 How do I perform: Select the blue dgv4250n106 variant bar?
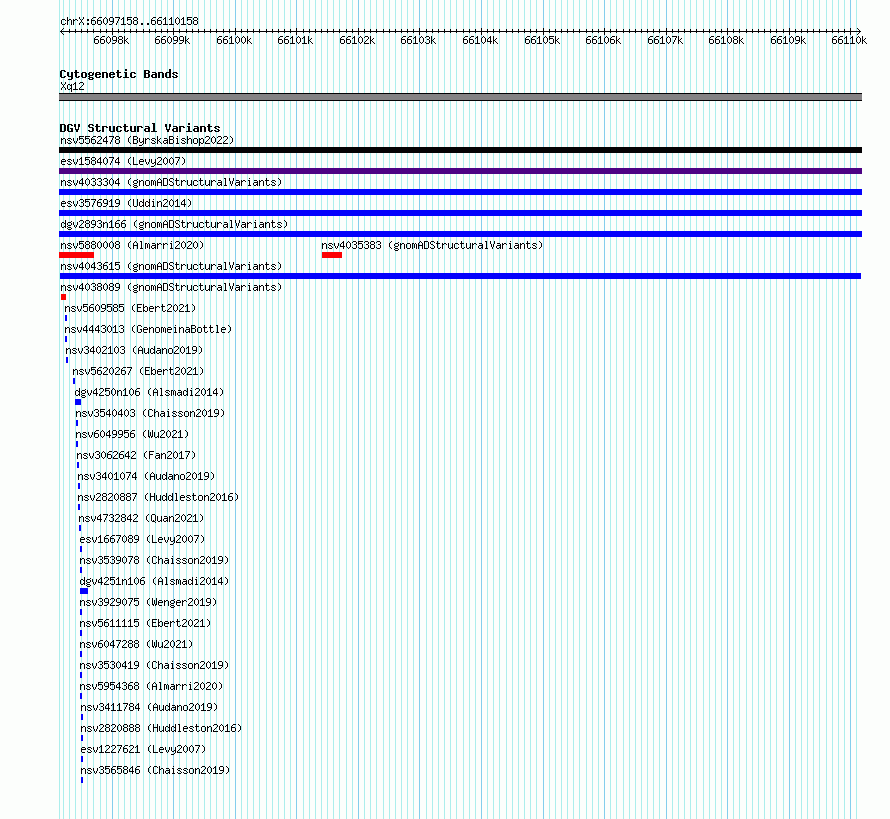tap(78, 402)
